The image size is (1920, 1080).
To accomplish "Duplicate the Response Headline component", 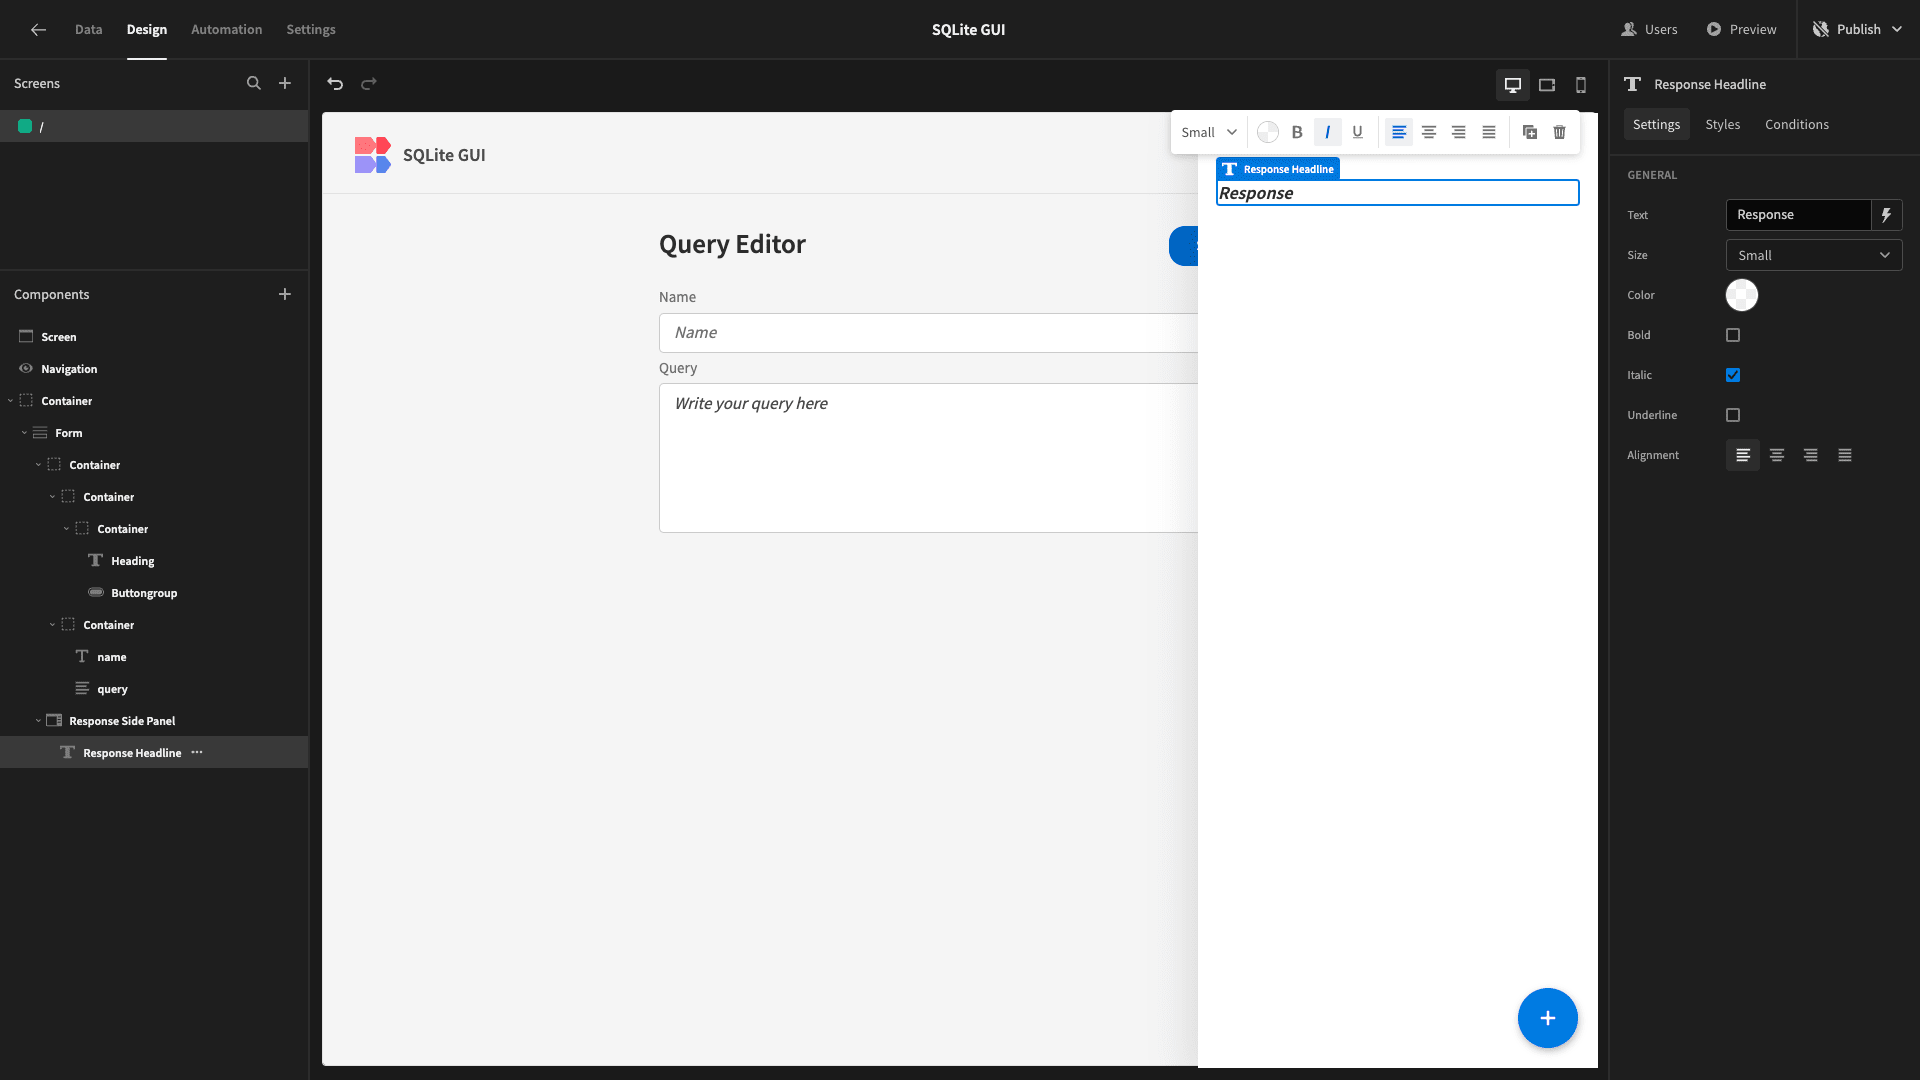I will [1530, 132].
